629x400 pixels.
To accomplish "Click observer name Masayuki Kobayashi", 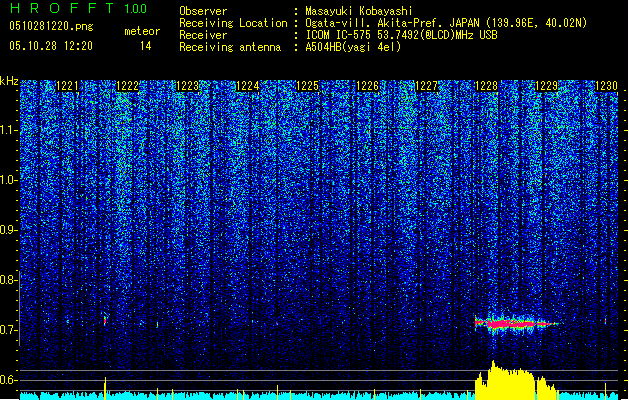I will 359,11.
